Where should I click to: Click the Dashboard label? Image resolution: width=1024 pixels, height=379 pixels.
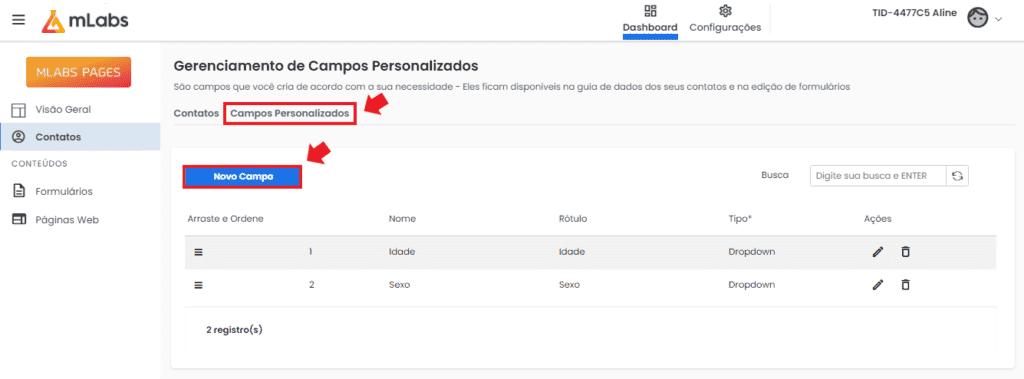pyautogui.click(x=650, y=27)
